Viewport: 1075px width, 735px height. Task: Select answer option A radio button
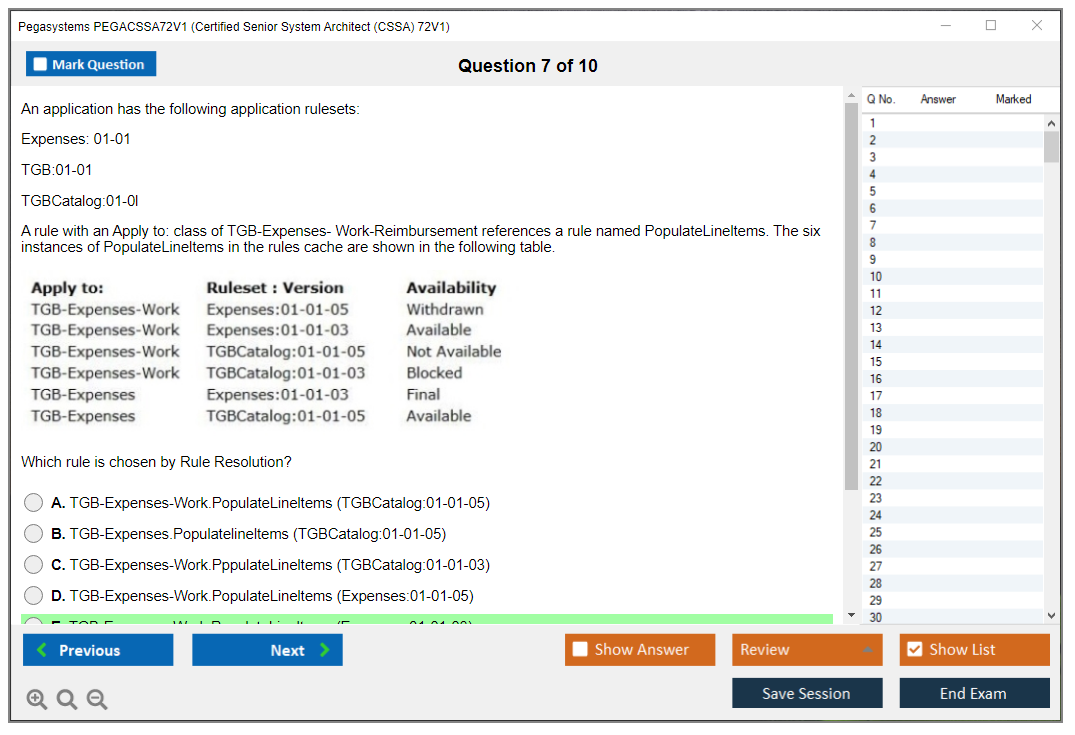[x=34, y=503]
